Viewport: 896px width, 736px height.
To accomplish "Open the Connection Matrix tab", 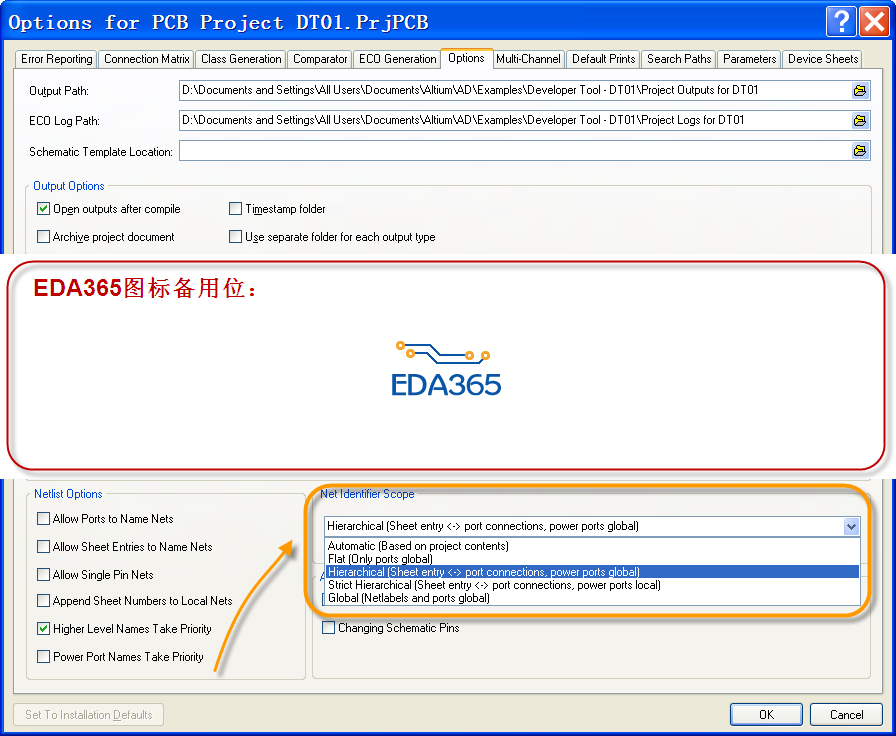I will pyautogui.click(x=146, y=59).
